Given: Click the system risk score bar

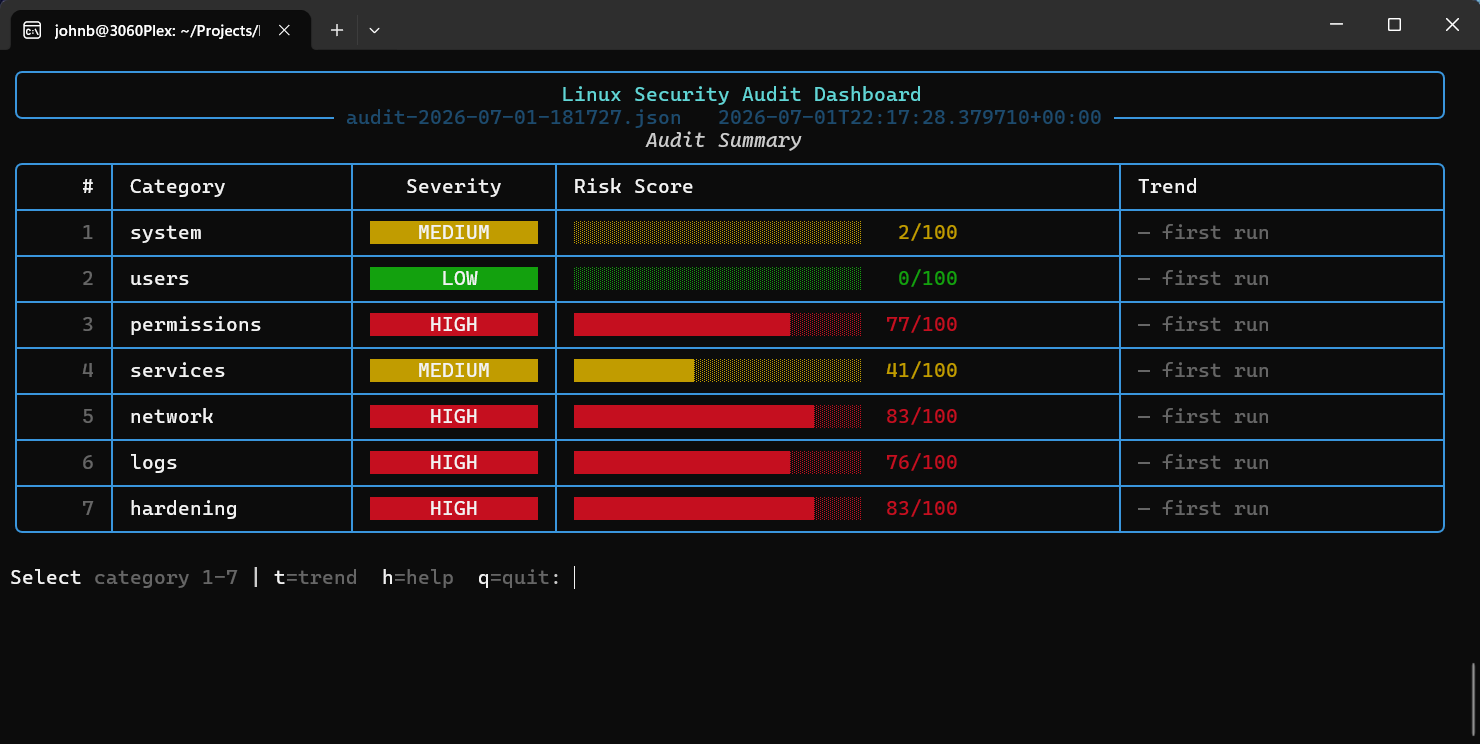Looking at the screenshot, I should point(717,233).
